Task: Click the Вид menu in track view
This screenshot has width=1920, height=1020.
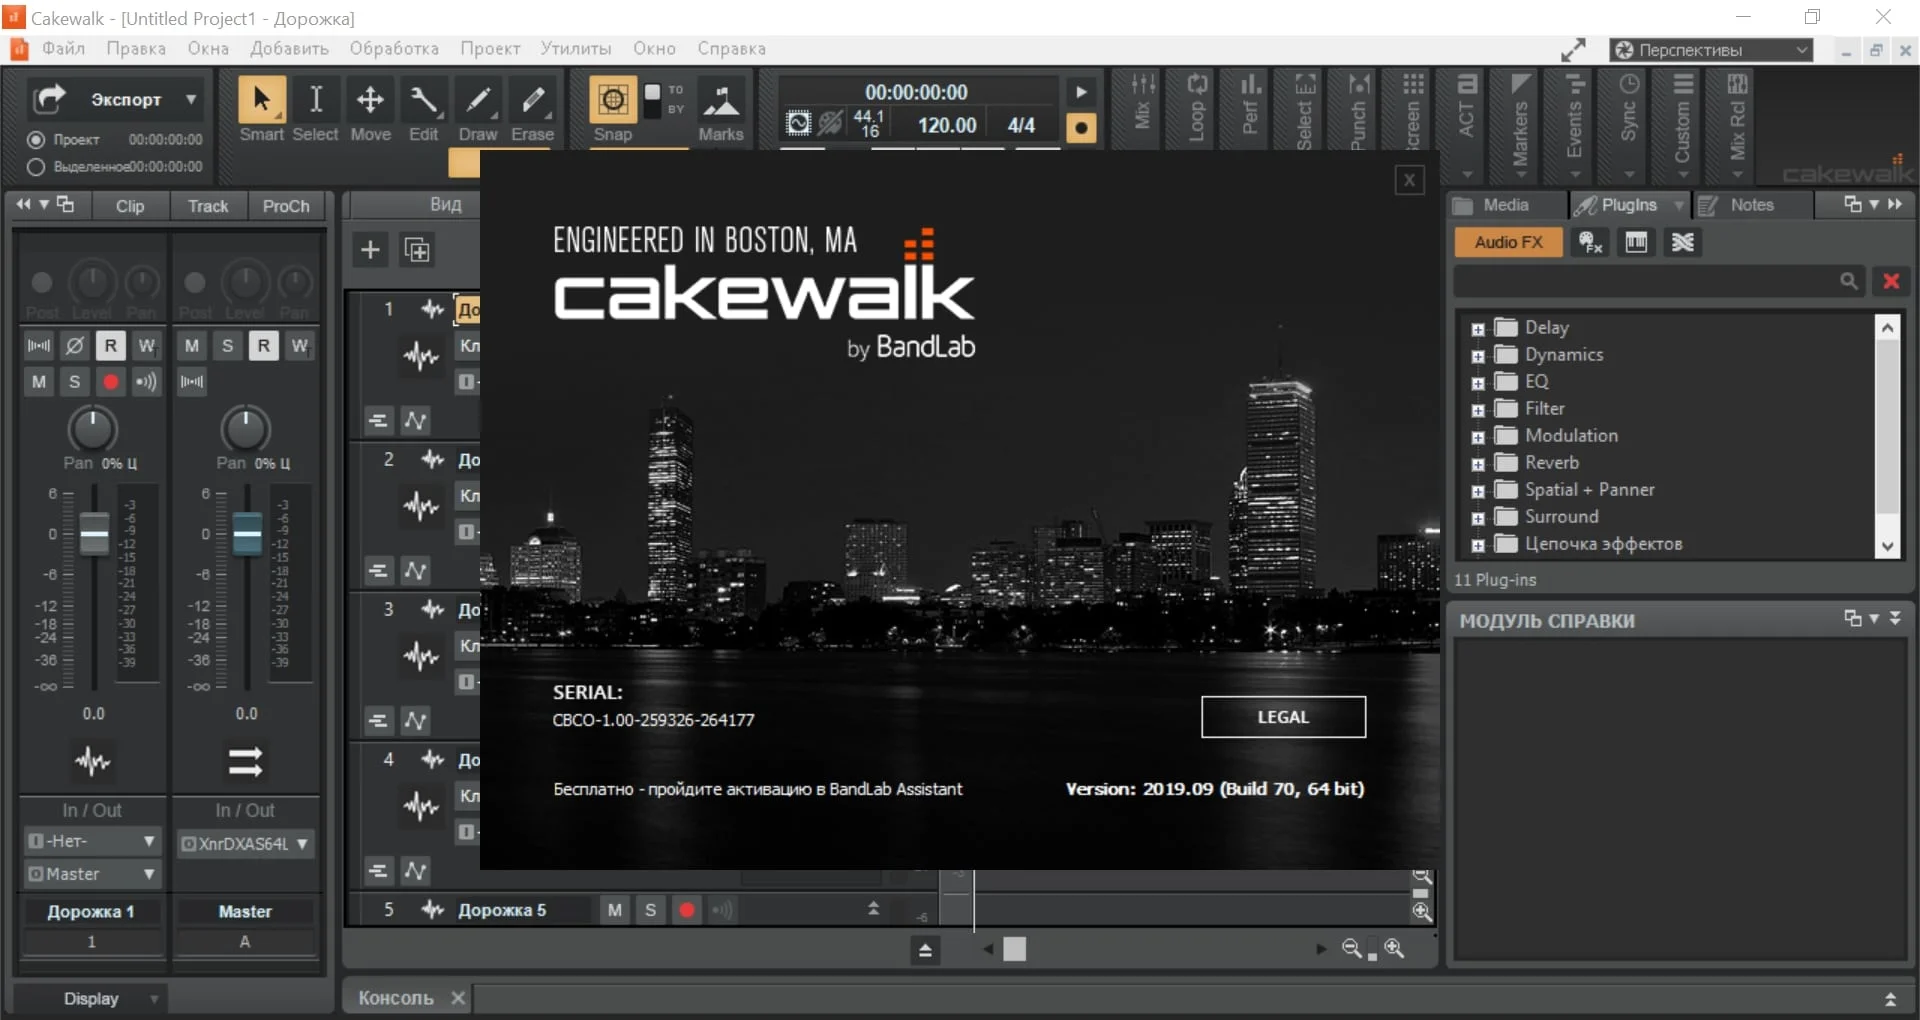Action: [x=446, y=204]
